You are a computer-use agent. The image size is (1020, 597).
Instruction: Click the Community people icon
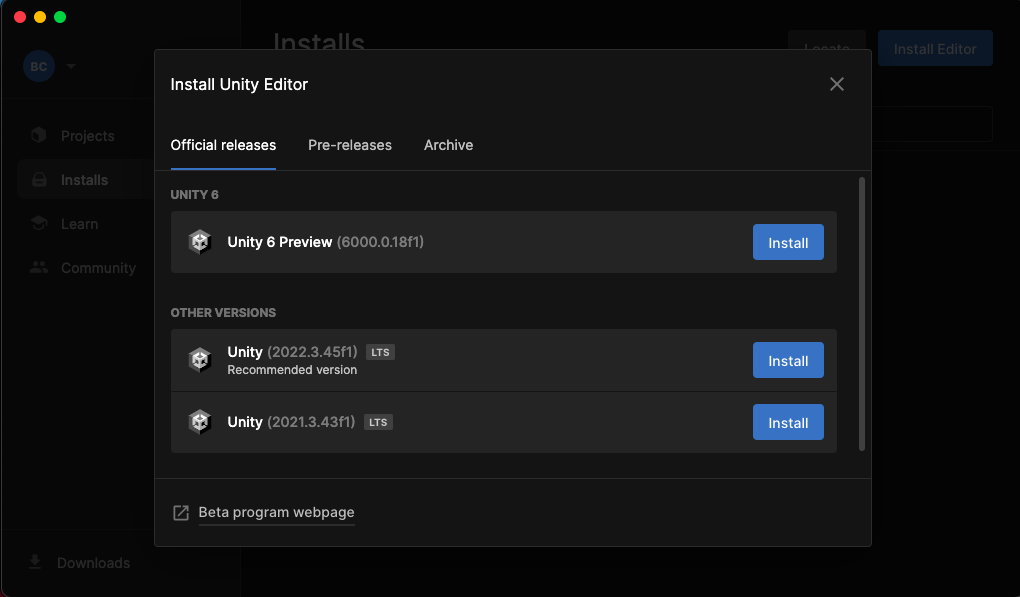(x=39, y=267)
